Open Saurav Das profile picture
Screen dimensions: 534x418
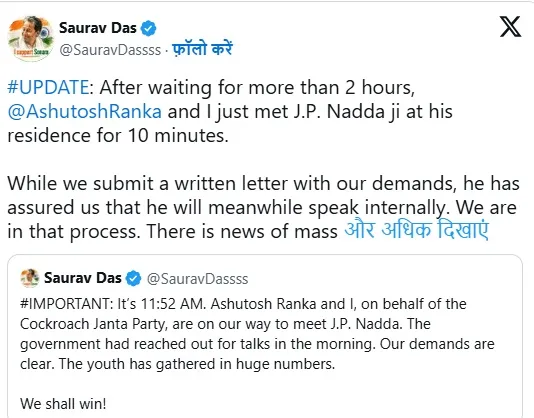point(31,38)
